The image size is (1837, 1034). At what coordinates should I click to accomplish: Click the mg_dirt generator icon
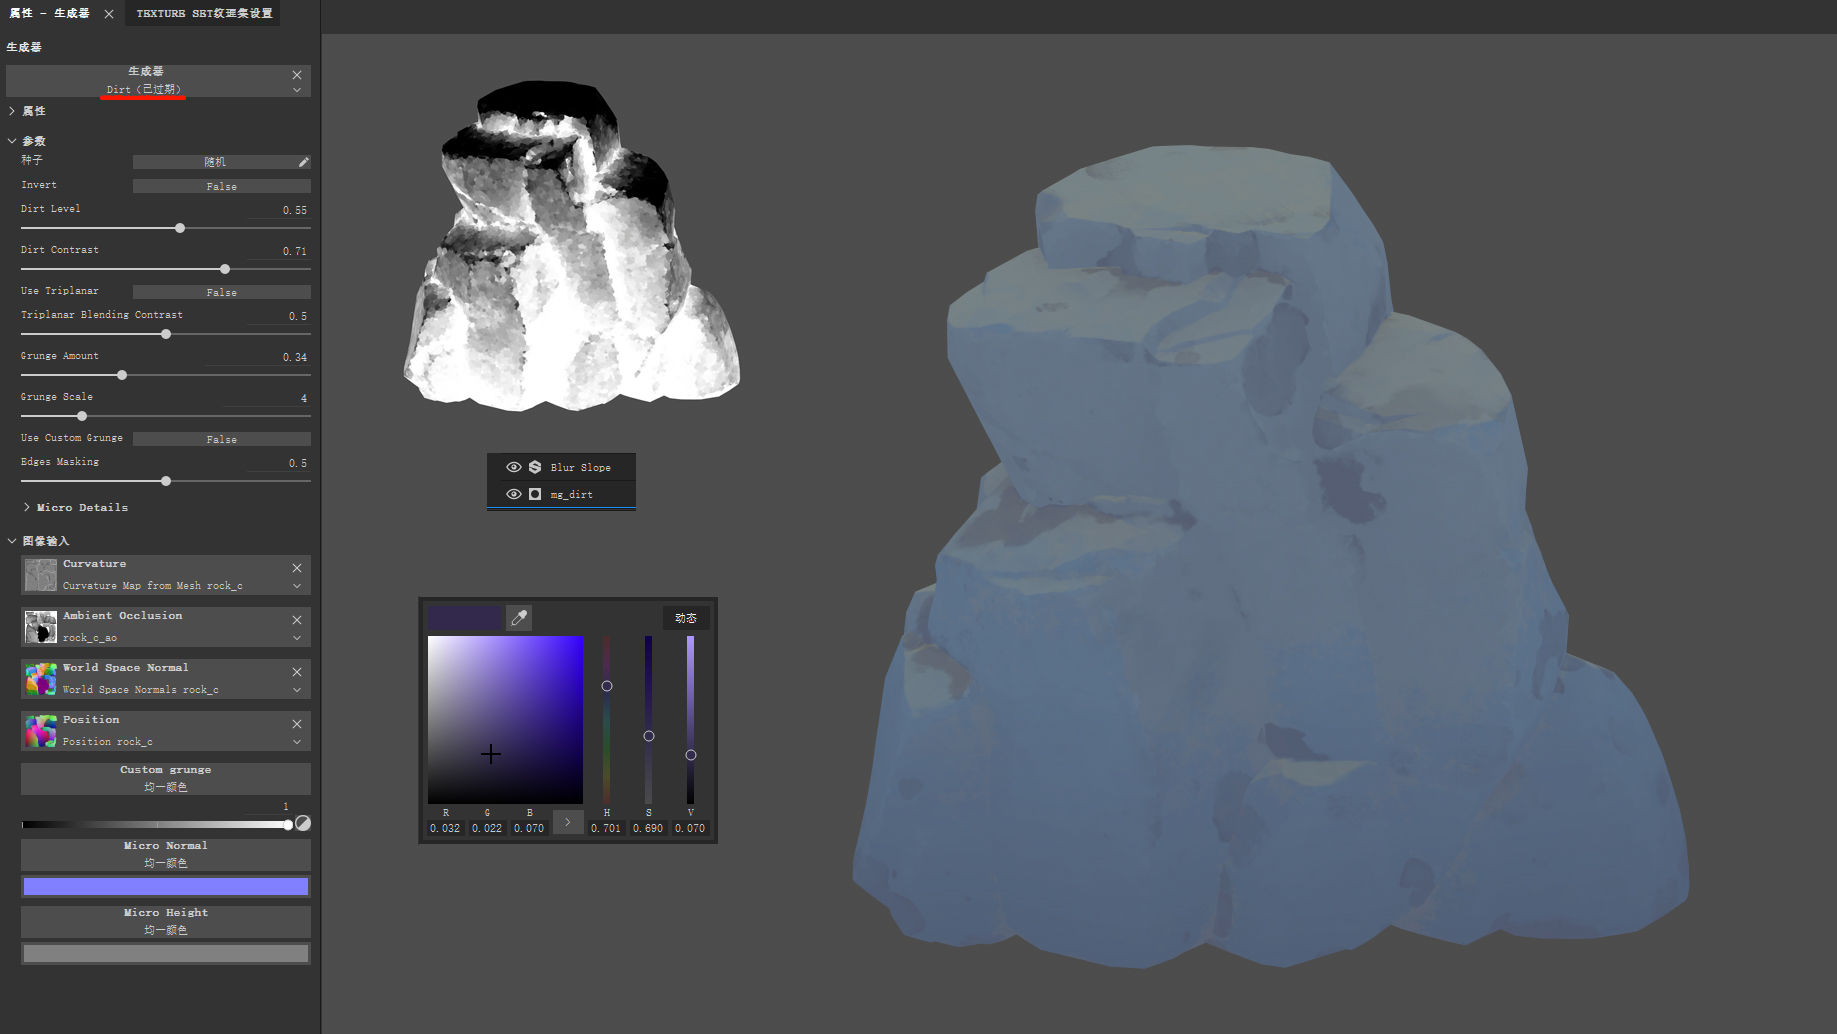[x=535, y=494]
